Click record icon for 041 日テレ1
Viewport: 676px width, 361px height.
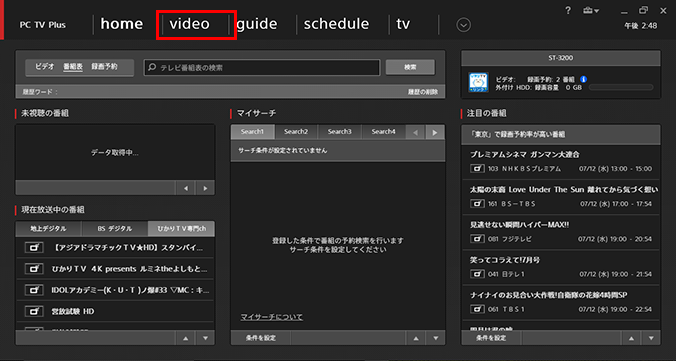(477, 274)
